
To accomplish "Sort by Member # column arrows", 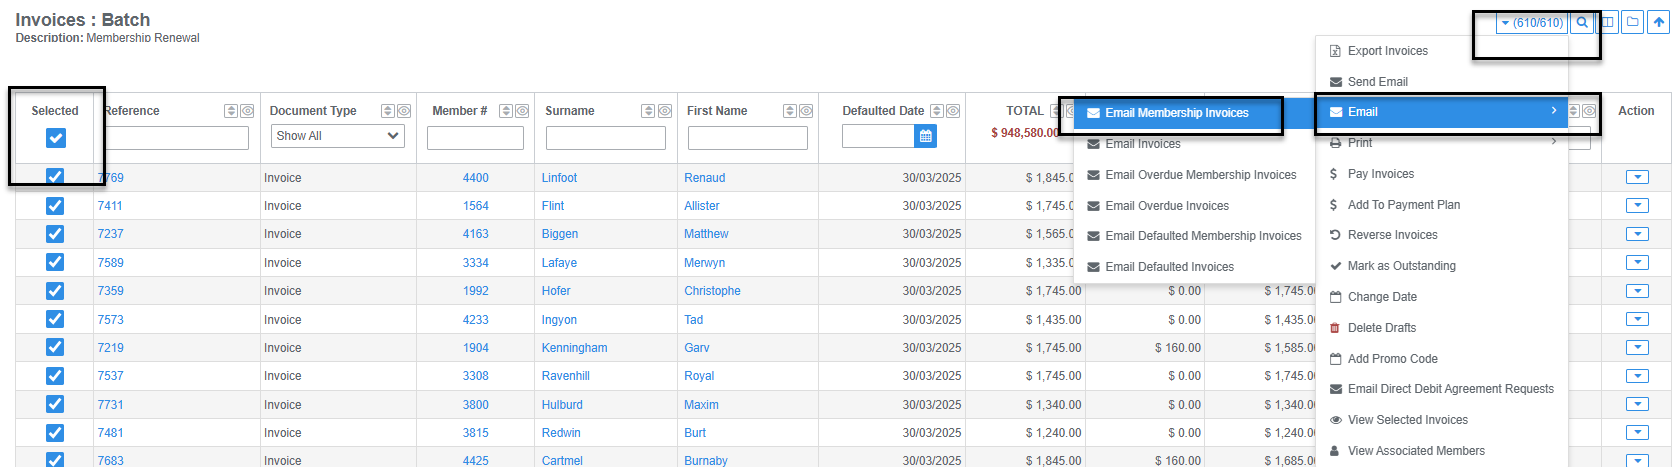I will coord(506,111).
